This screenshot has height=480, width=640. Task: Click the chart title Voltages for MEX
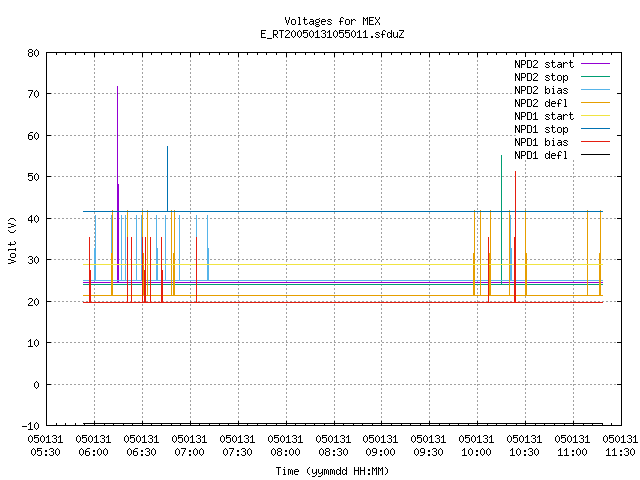point(332,21)
